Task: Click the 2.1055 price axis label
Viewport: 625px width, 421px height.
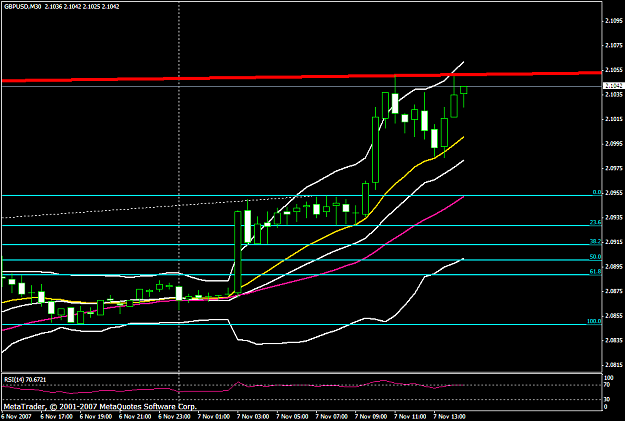Action: pos(614,70)
